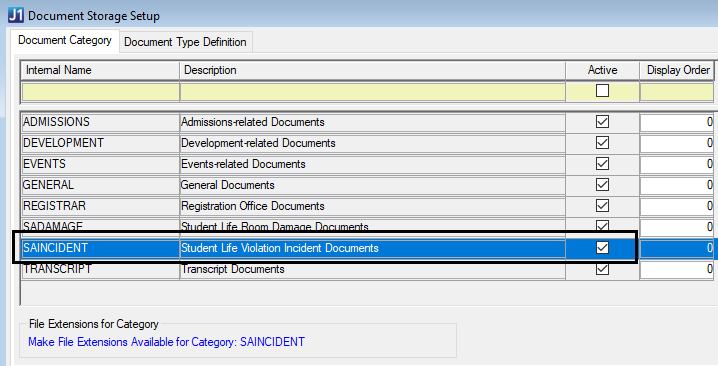Click Make File Extensions Available for Category link
Viewport: 718px width, 366px height.
coord(166,342)
